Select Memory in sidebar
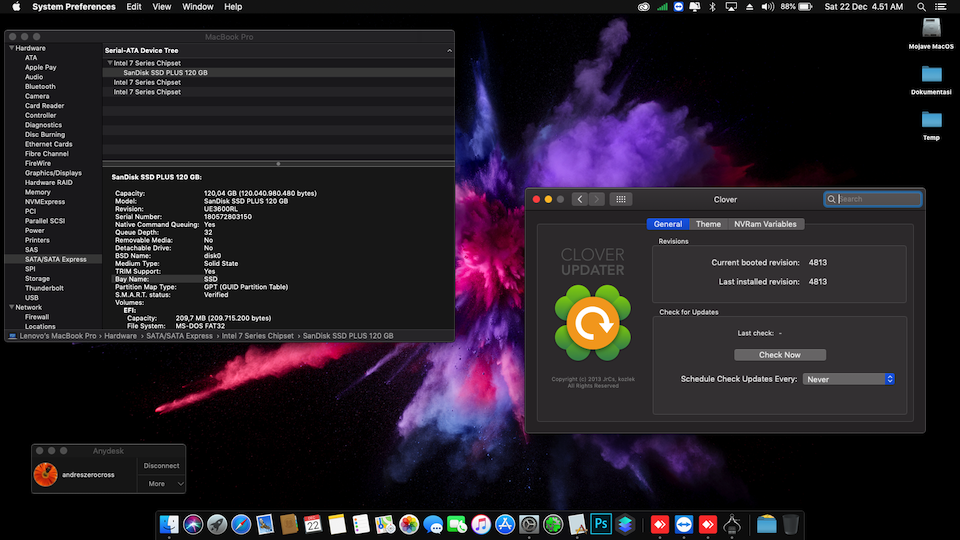960x540 pixels. coord(37,192)
